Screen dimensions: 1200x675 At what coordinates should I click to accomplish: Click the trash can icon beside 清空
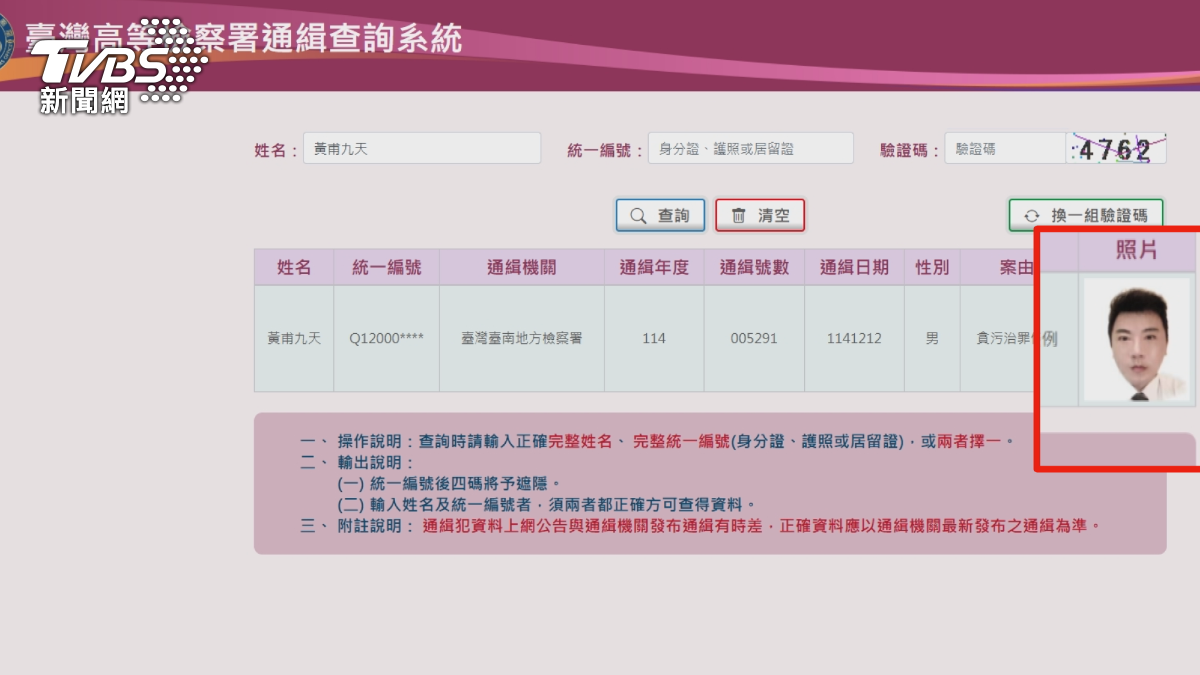(740, 214)
